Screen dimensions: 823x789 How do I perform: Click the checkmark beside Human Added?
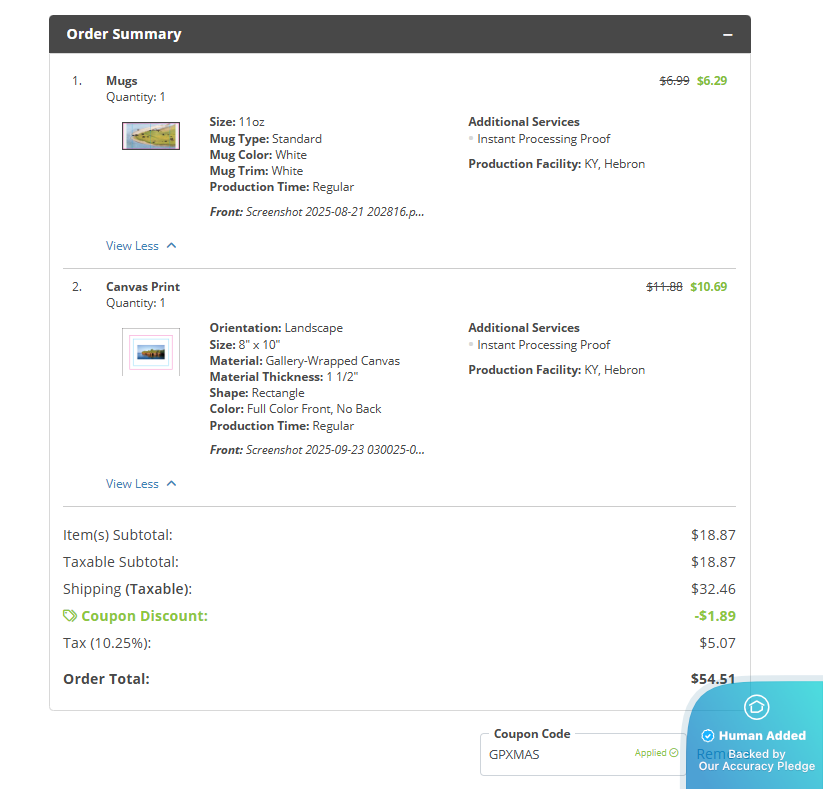[x=708, y=736]
